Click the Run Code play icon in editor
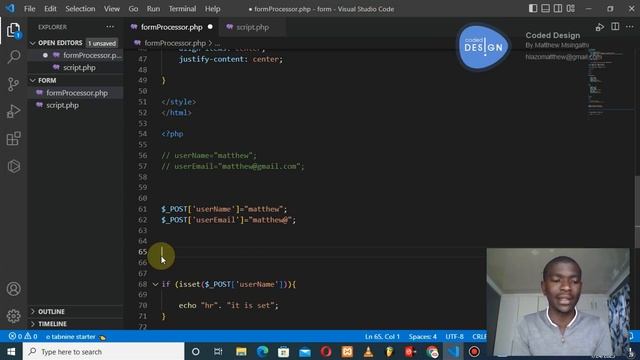Viewport: 640px width, 360px height. point(600,27)
